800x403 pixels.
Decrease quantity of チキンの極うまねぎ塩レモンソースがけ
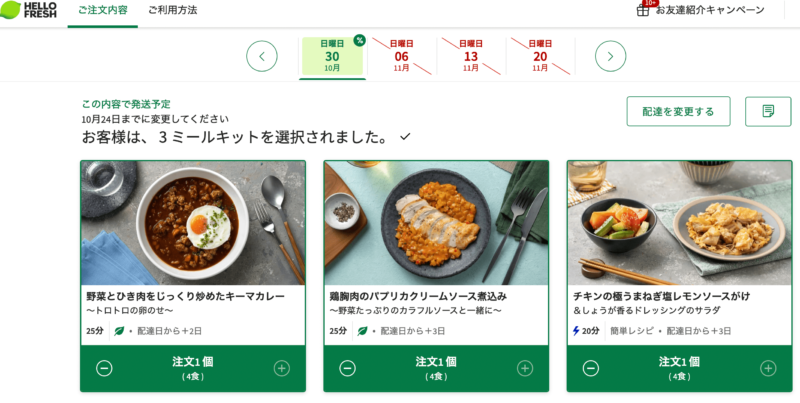(591, 368)
